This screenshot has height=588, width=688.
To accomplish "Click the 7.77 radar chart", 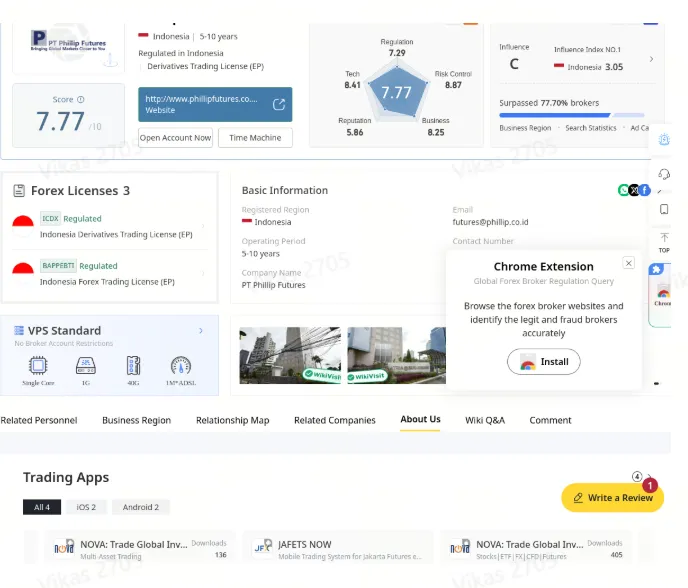I will [x=397, y=92].
